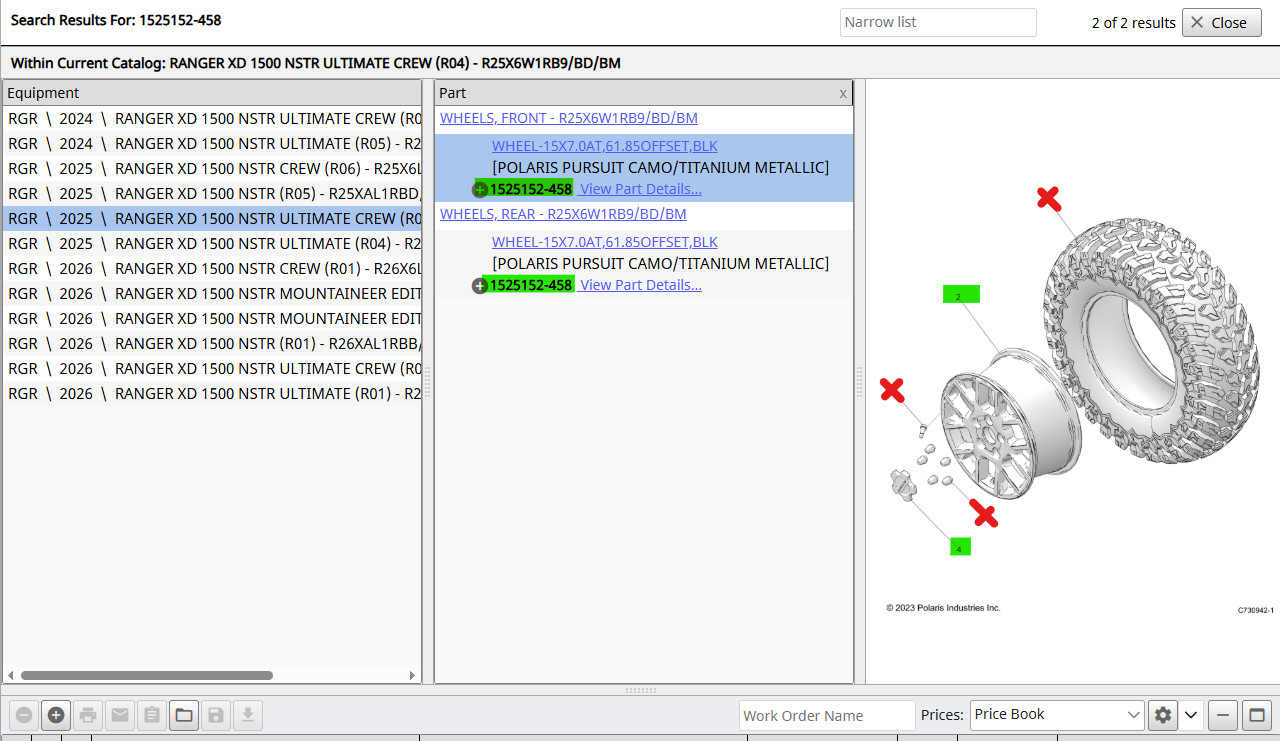Open WHEELS, FRONT assembly link
The width and height of the screenshot is (1280, 741).
568,118
